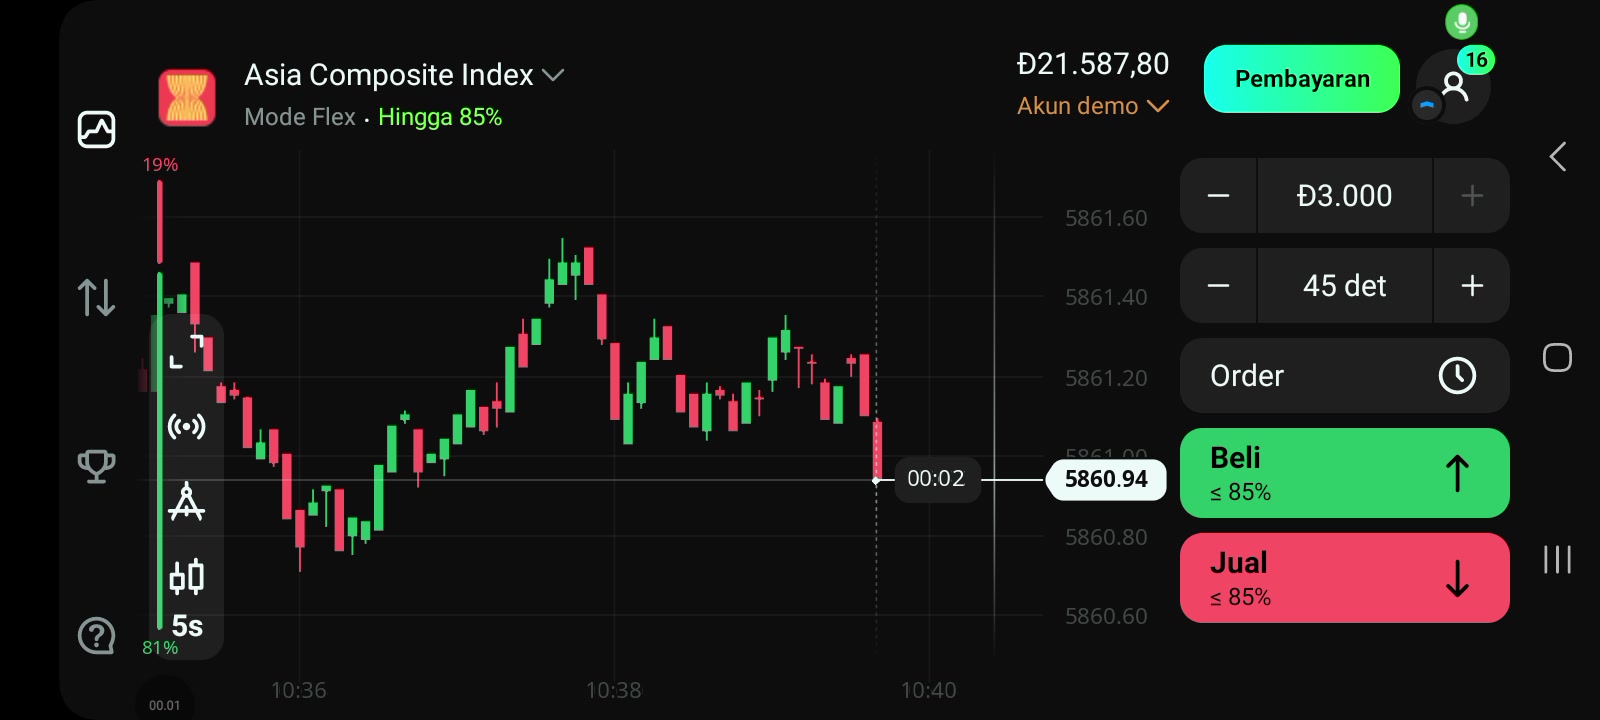Viewport: 1600px width, 720px height.
Task: Select the 5s timeframe option
Action: click(x=187, y=626)
